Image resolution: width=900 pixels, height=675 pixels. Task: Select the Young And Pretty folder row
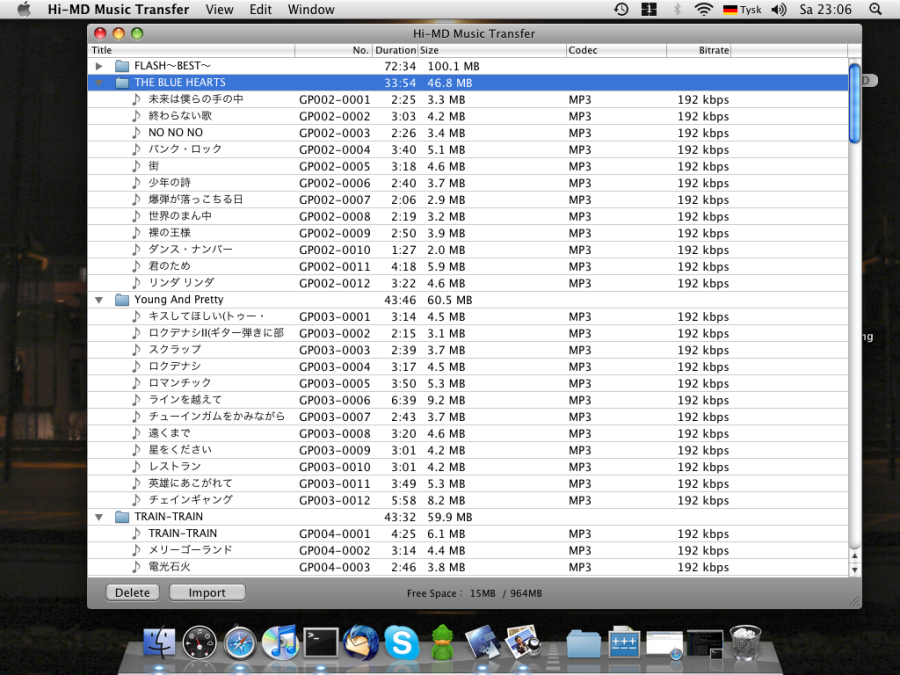point(468,300)
